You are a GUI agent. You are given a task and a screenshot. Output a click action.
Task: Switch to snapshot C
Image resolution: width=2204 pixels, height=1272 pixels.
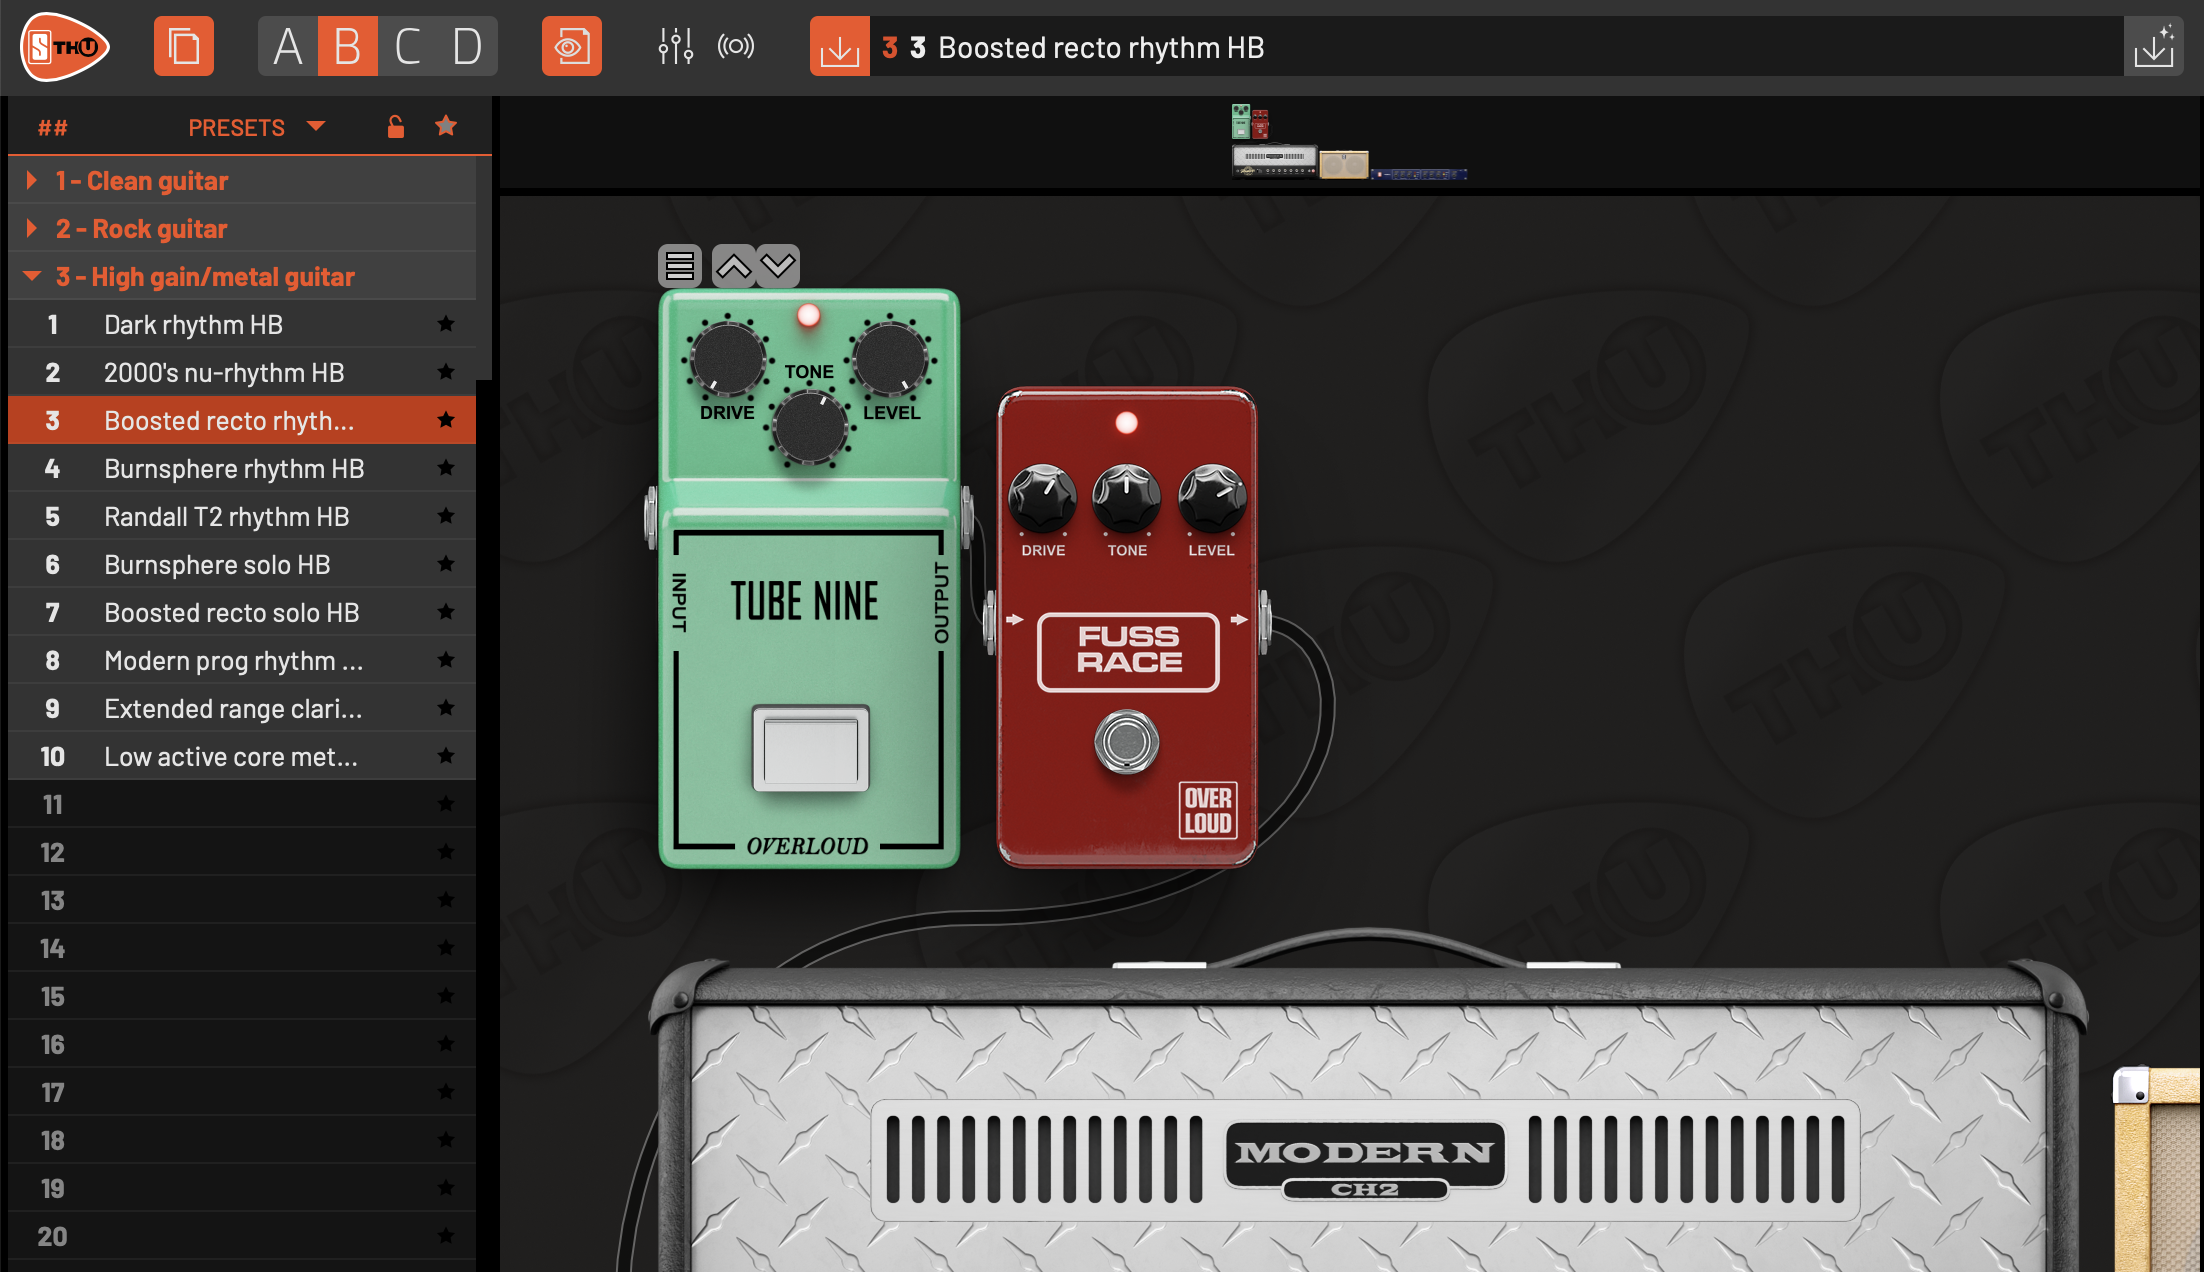[x=408, y=47]
